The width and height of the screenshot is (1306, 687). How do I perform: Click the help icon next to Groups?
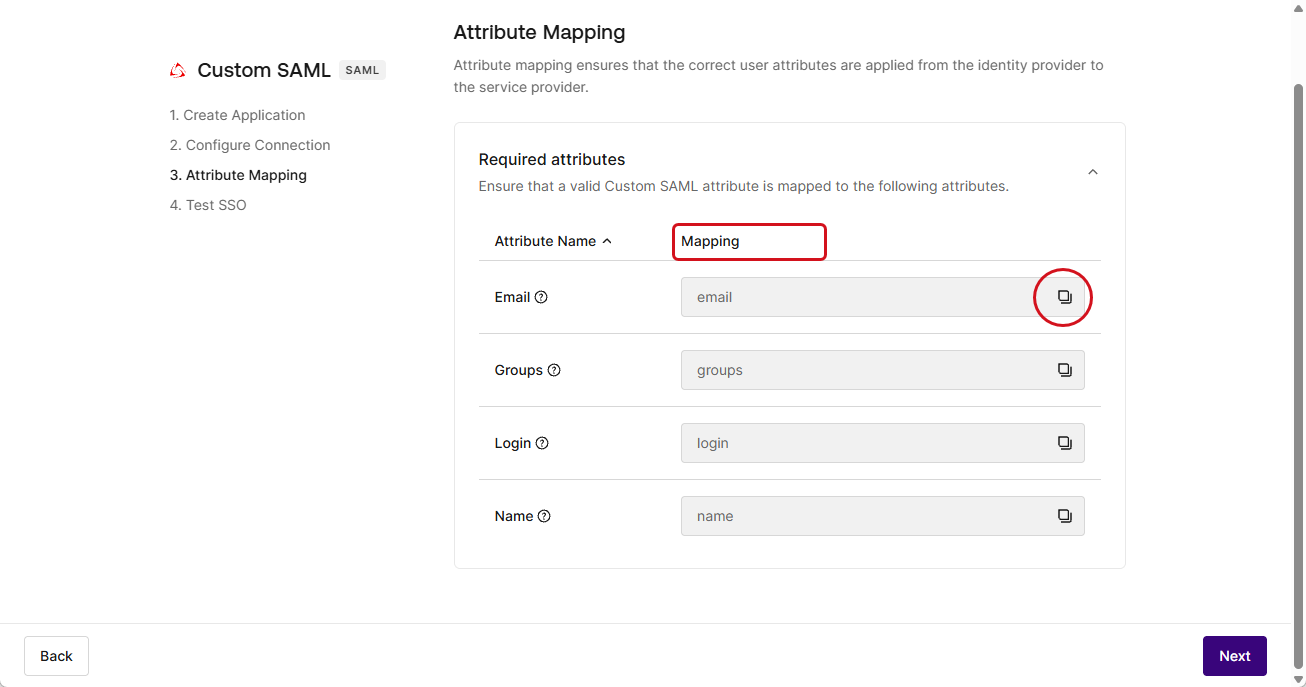(x=554, y=370)
